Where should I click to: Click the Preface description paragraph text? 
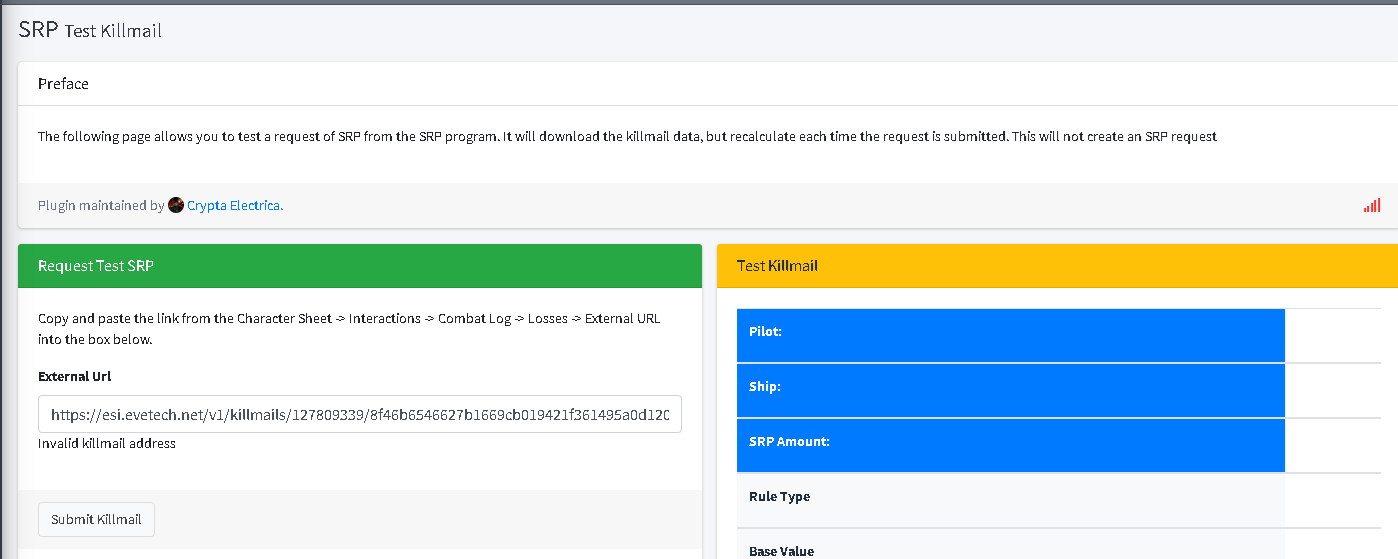click(x=627, y=137)
